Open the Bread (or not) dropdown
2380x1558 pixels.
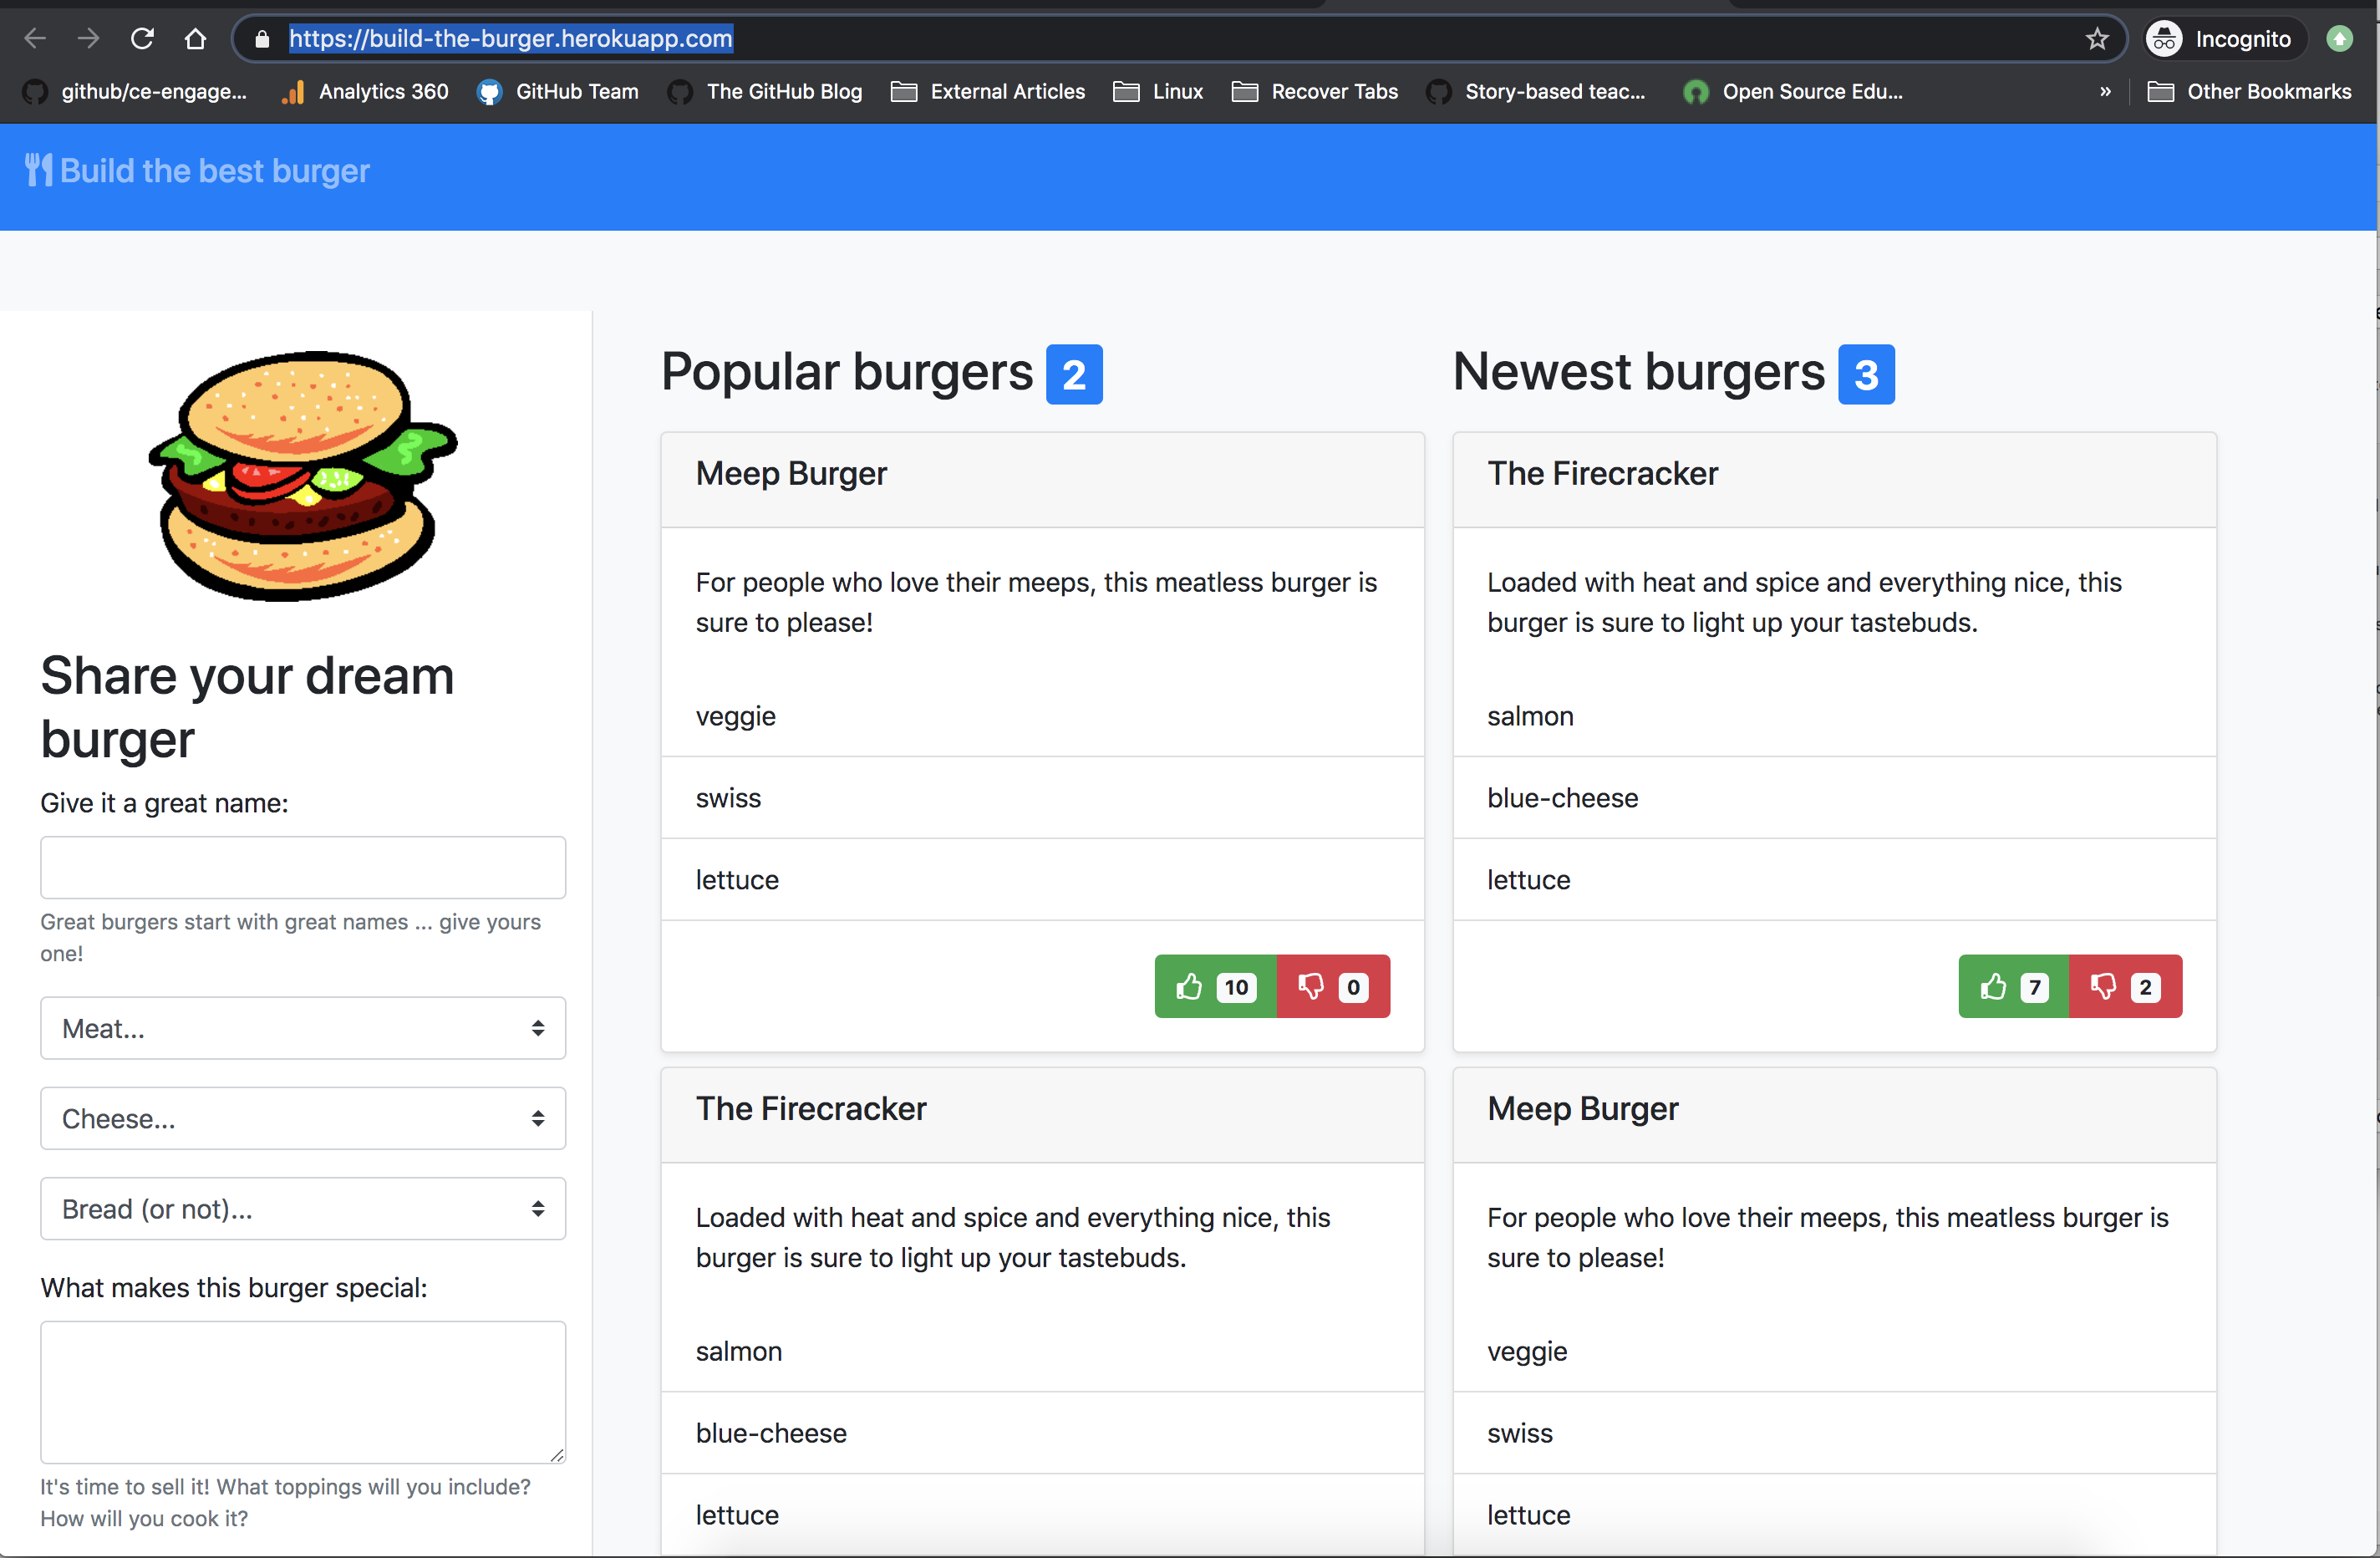pos(303,1208)
